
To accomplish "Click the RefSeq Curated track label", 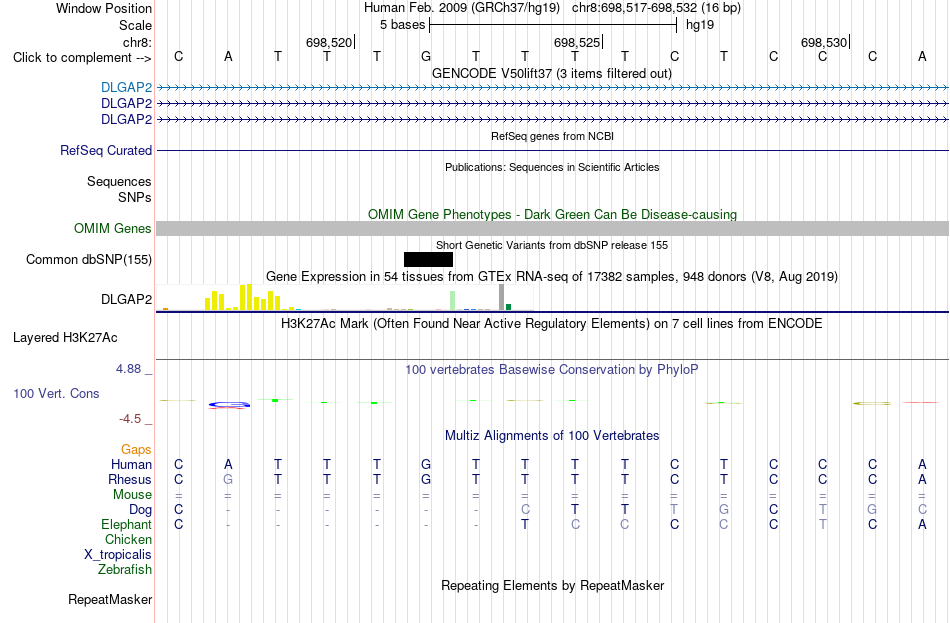I will tap(105, 150).
